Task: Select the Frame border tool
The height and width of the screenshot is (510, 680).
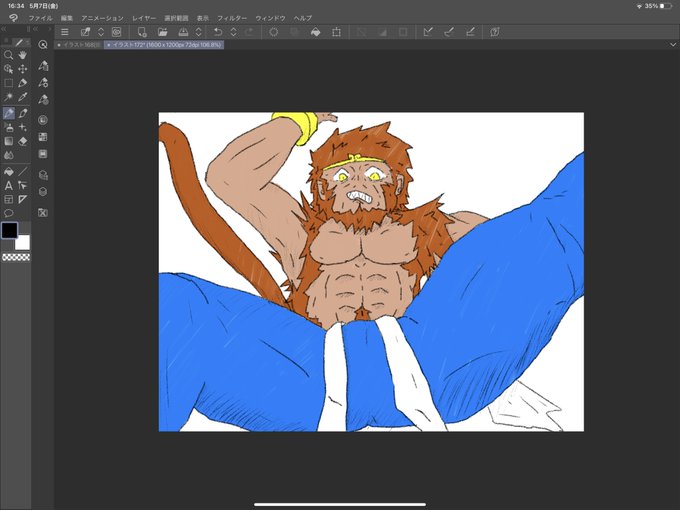Action: coord(8,199)
